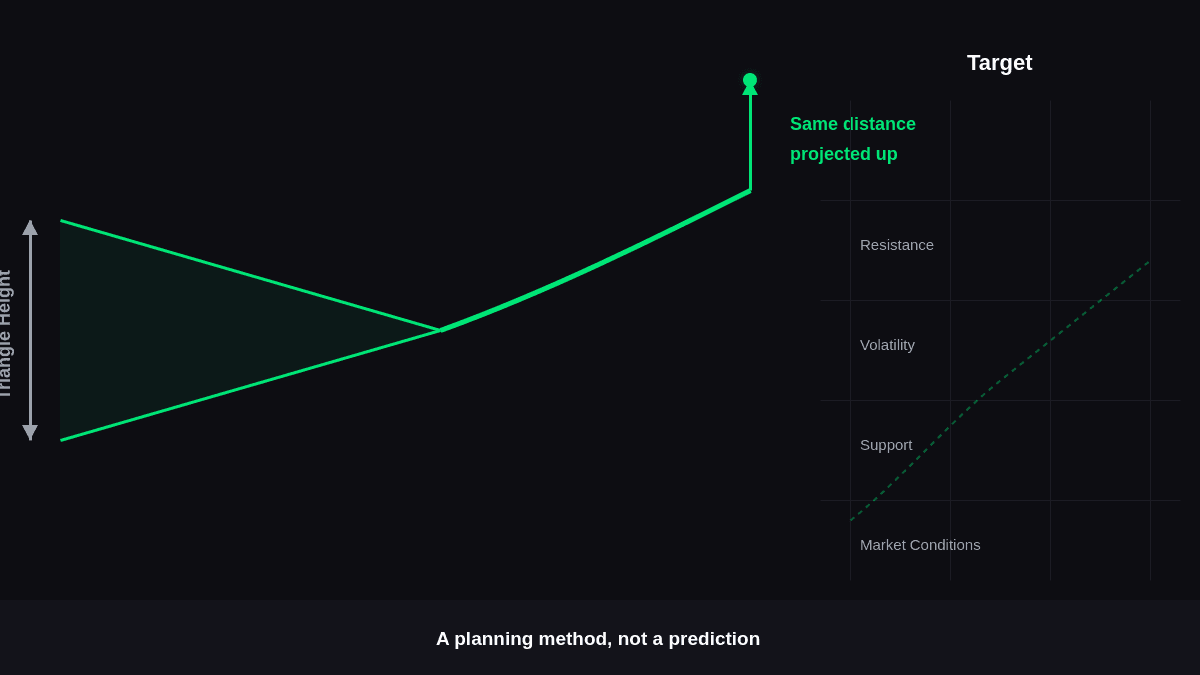Click the lower edge line of triangle
Screen dimensions: 1200x675
coord(250,385)
